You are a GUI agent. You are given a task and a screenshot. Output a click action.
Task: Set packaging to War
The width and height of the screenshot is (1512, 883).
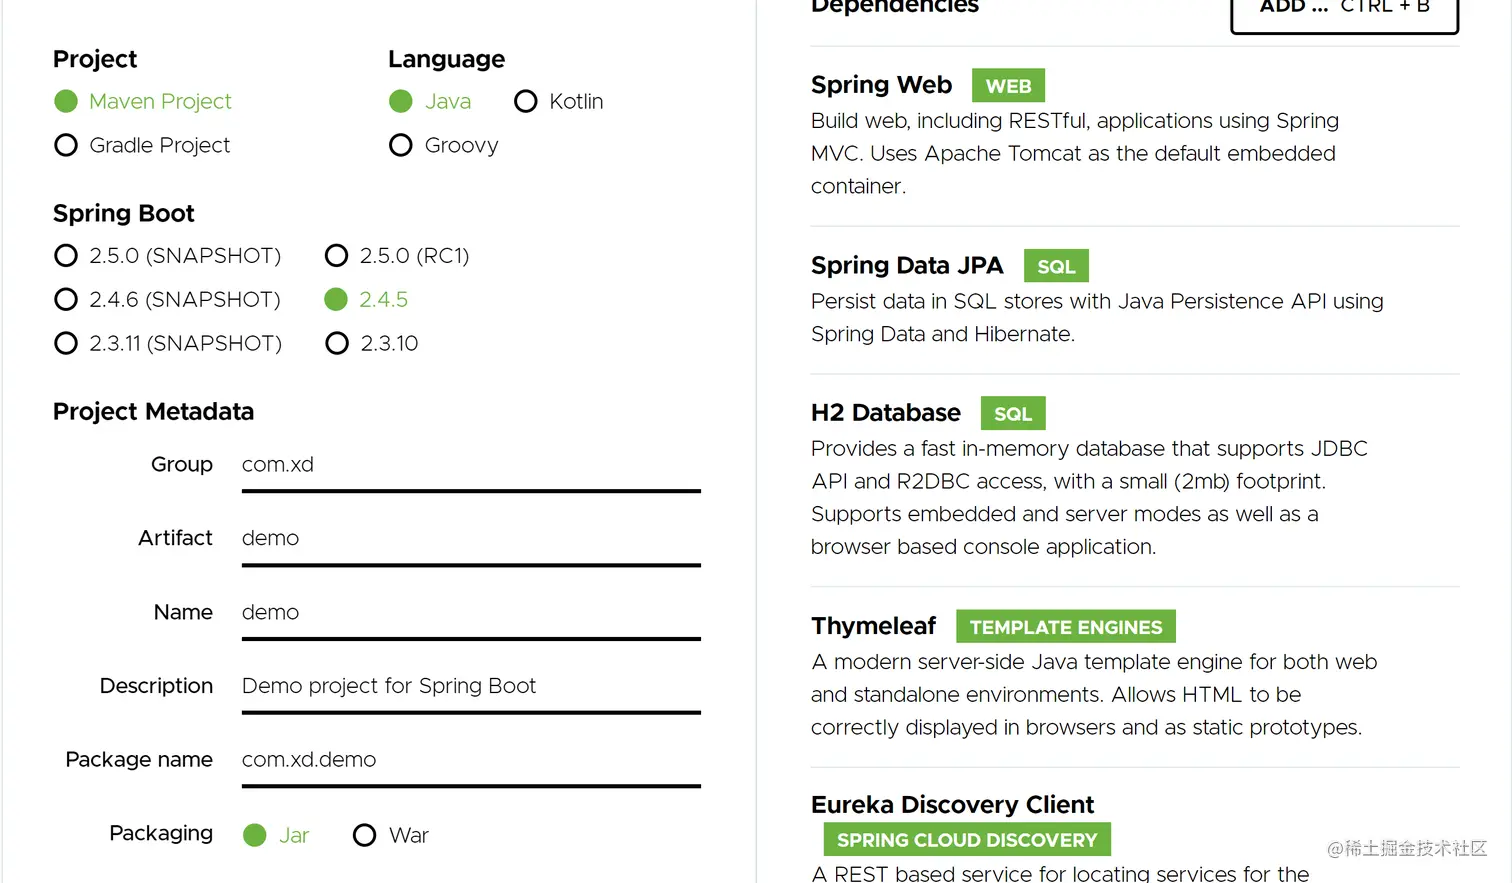pos(365,836)
